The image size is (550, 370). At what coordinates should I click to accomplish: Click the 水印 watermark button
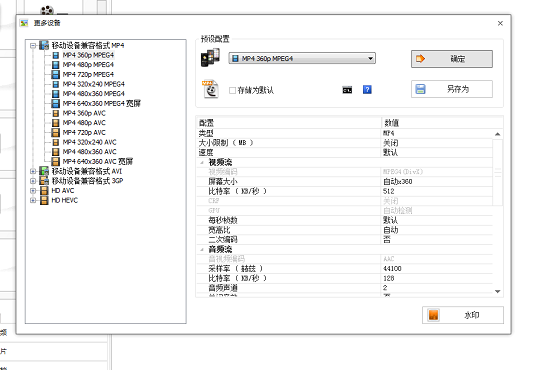(463, 315)
